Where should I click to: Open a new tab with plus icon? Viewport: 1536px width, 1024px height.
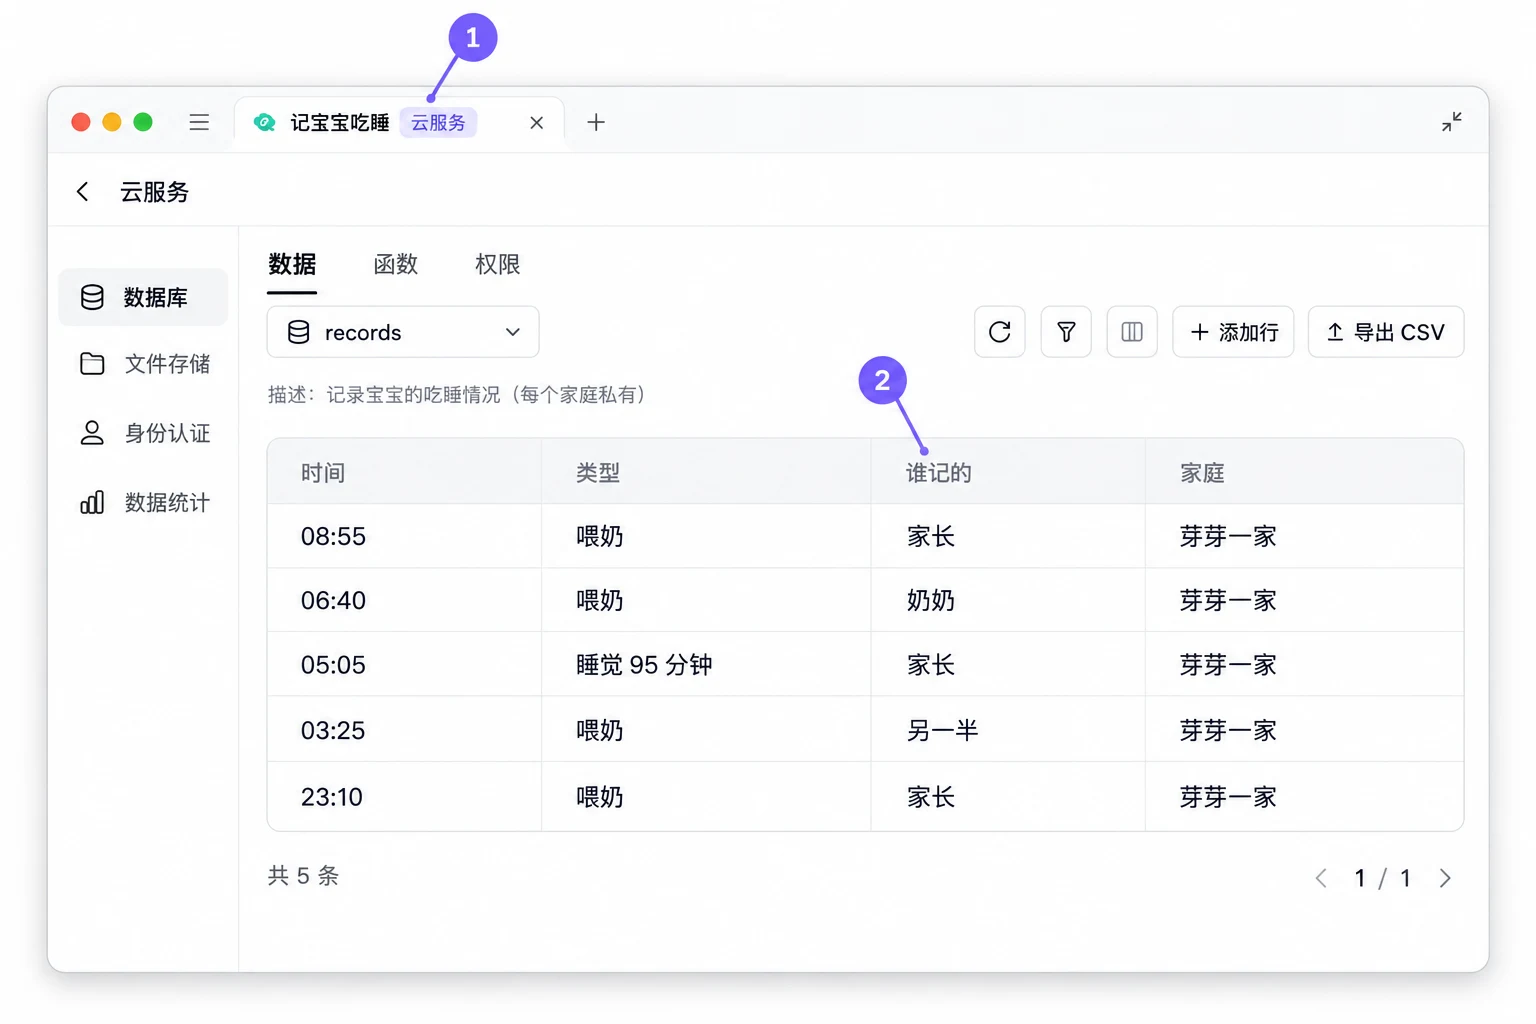pos(596,122)
